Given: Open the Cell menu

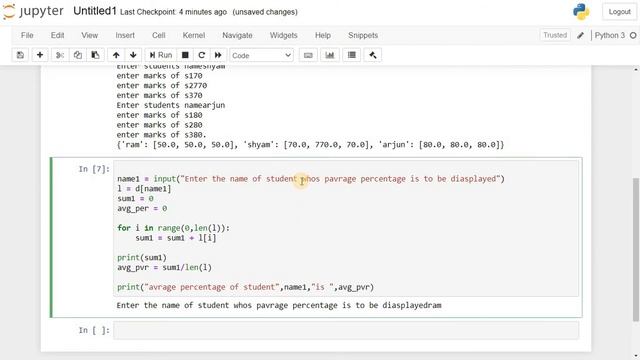Looking at the screenshot, I should tap(159, 35).
